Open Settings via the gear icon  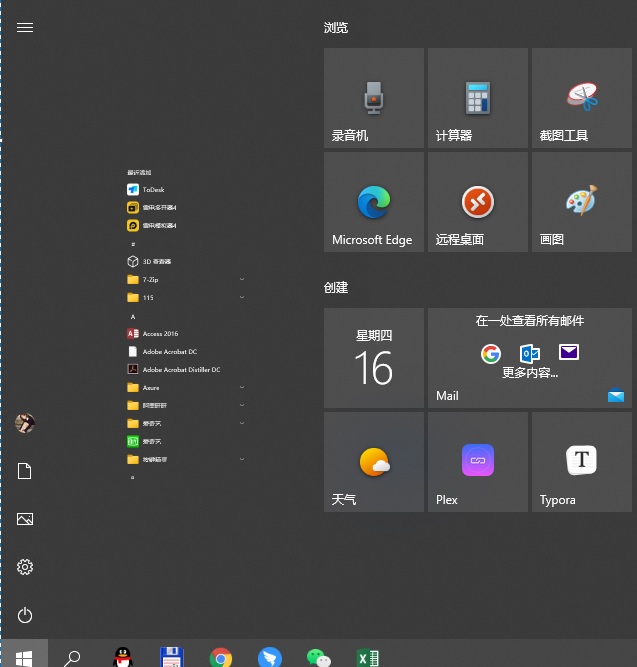coord(25,567)
